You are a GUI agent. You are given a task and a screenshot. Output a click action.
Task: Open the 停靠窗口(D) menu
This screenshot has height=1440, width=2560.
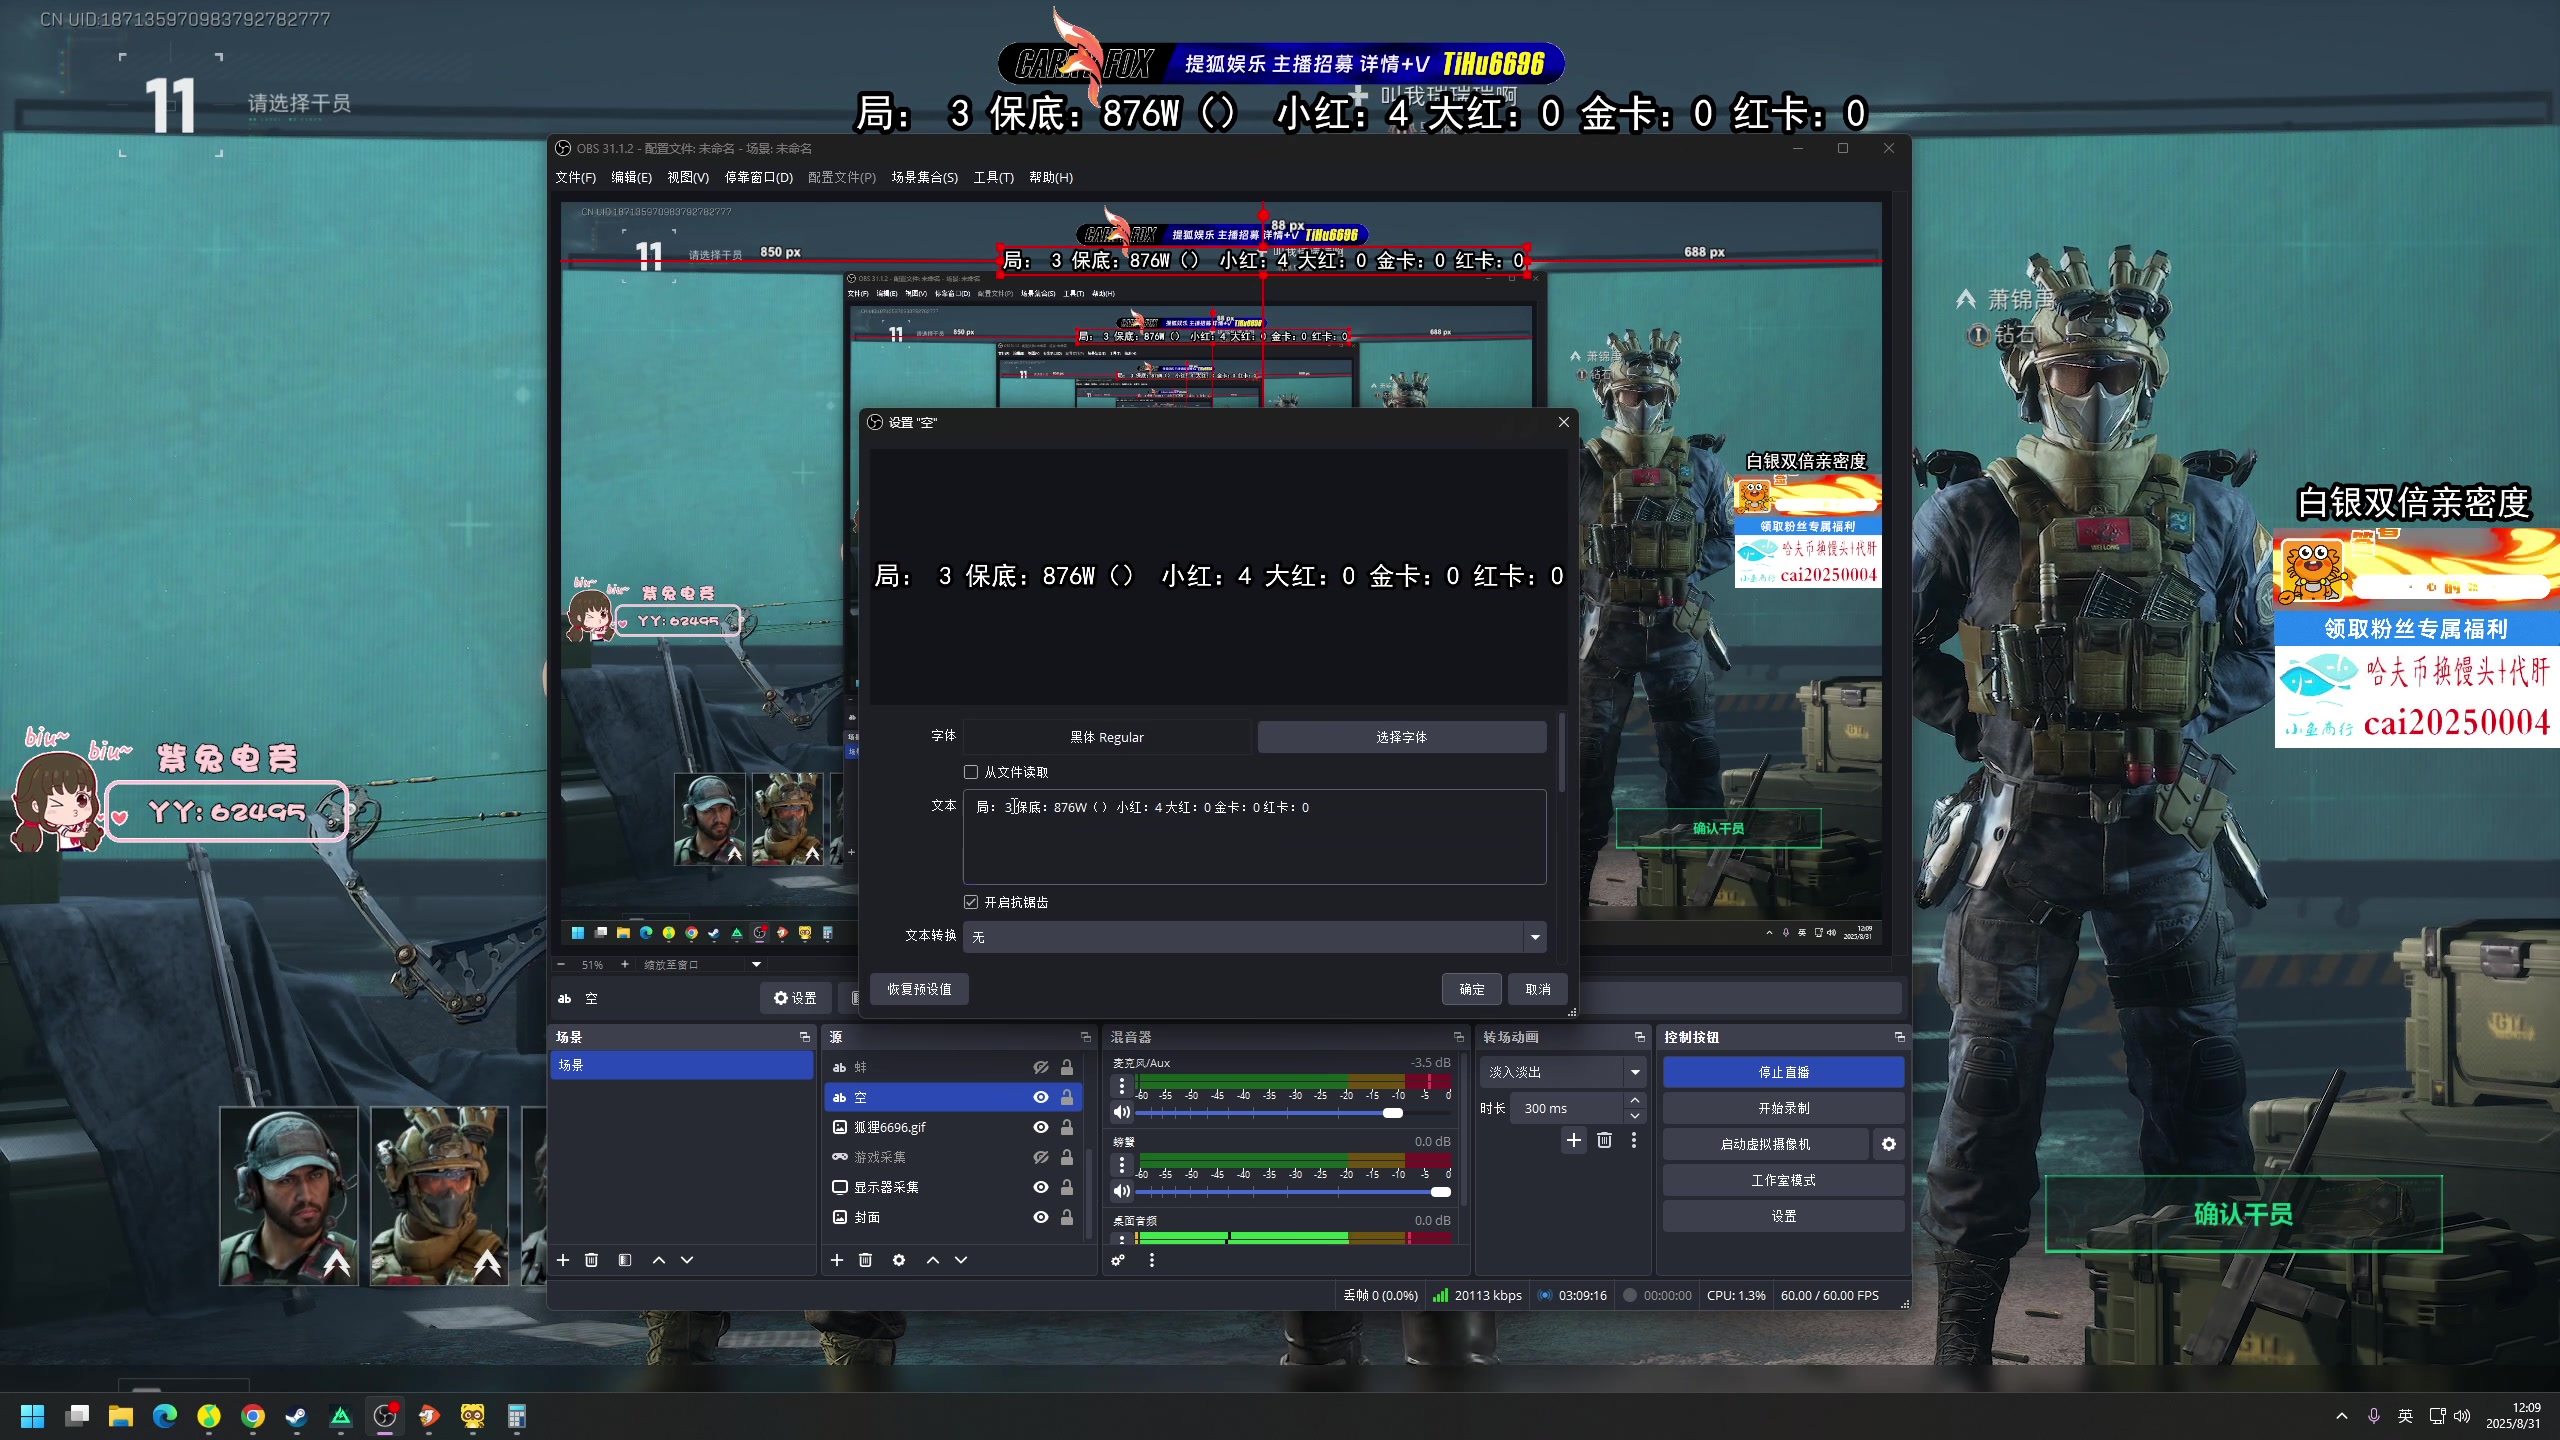(x=758, y=177)
